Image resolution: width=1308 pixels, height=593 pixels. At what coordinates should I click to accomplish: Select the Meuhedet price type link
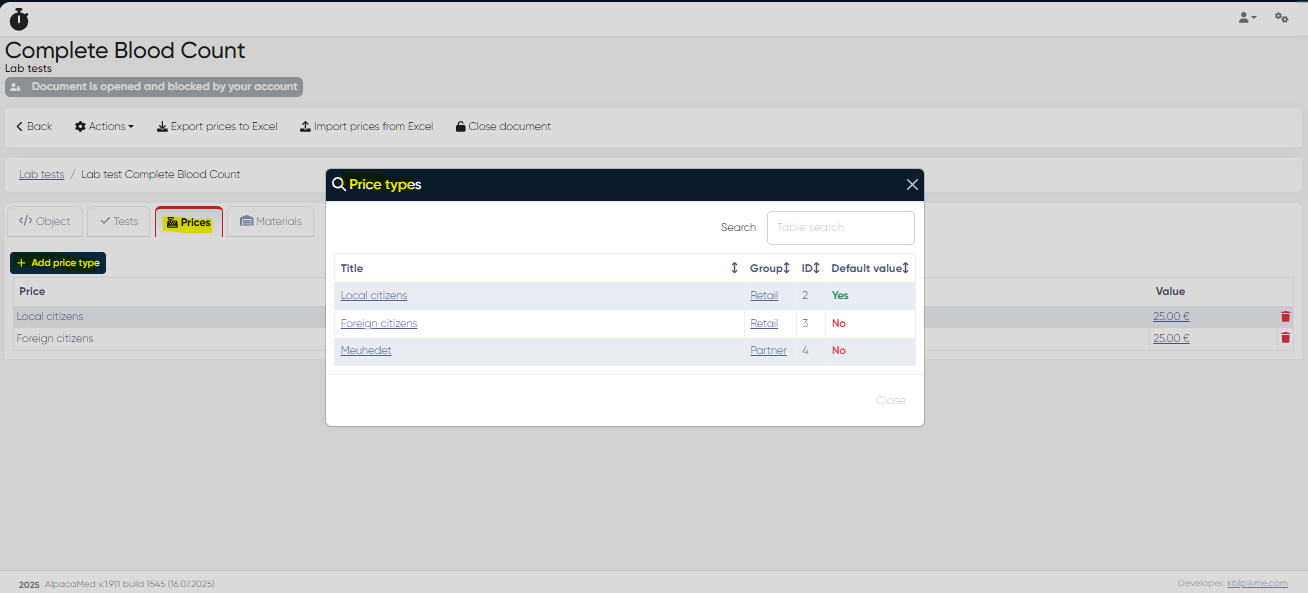(x=366, y=351)
